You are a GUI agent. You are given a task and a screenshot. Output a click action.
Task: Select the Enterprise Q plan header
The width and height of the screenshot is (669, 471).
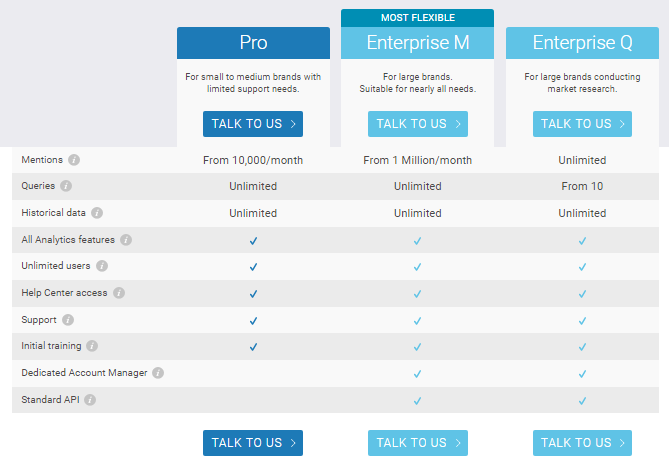point(582,43)
